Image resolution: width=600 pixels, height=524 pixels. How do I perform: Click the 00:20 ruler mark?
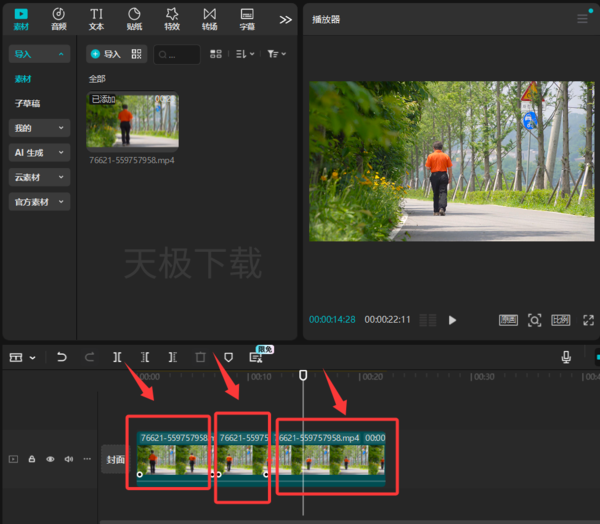coord(371,377)
